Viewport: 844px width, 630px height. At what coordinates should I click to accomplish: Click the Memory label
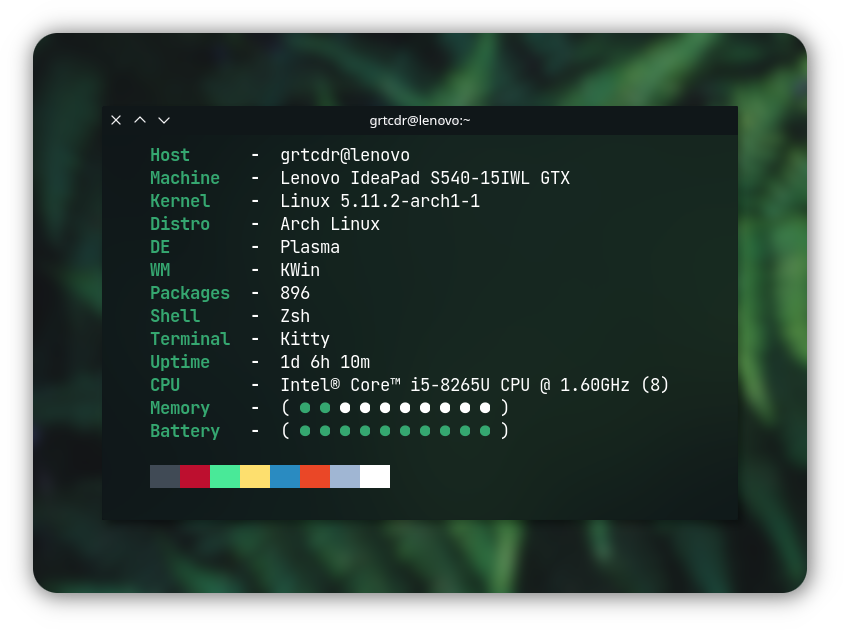(x=180, y=408)
